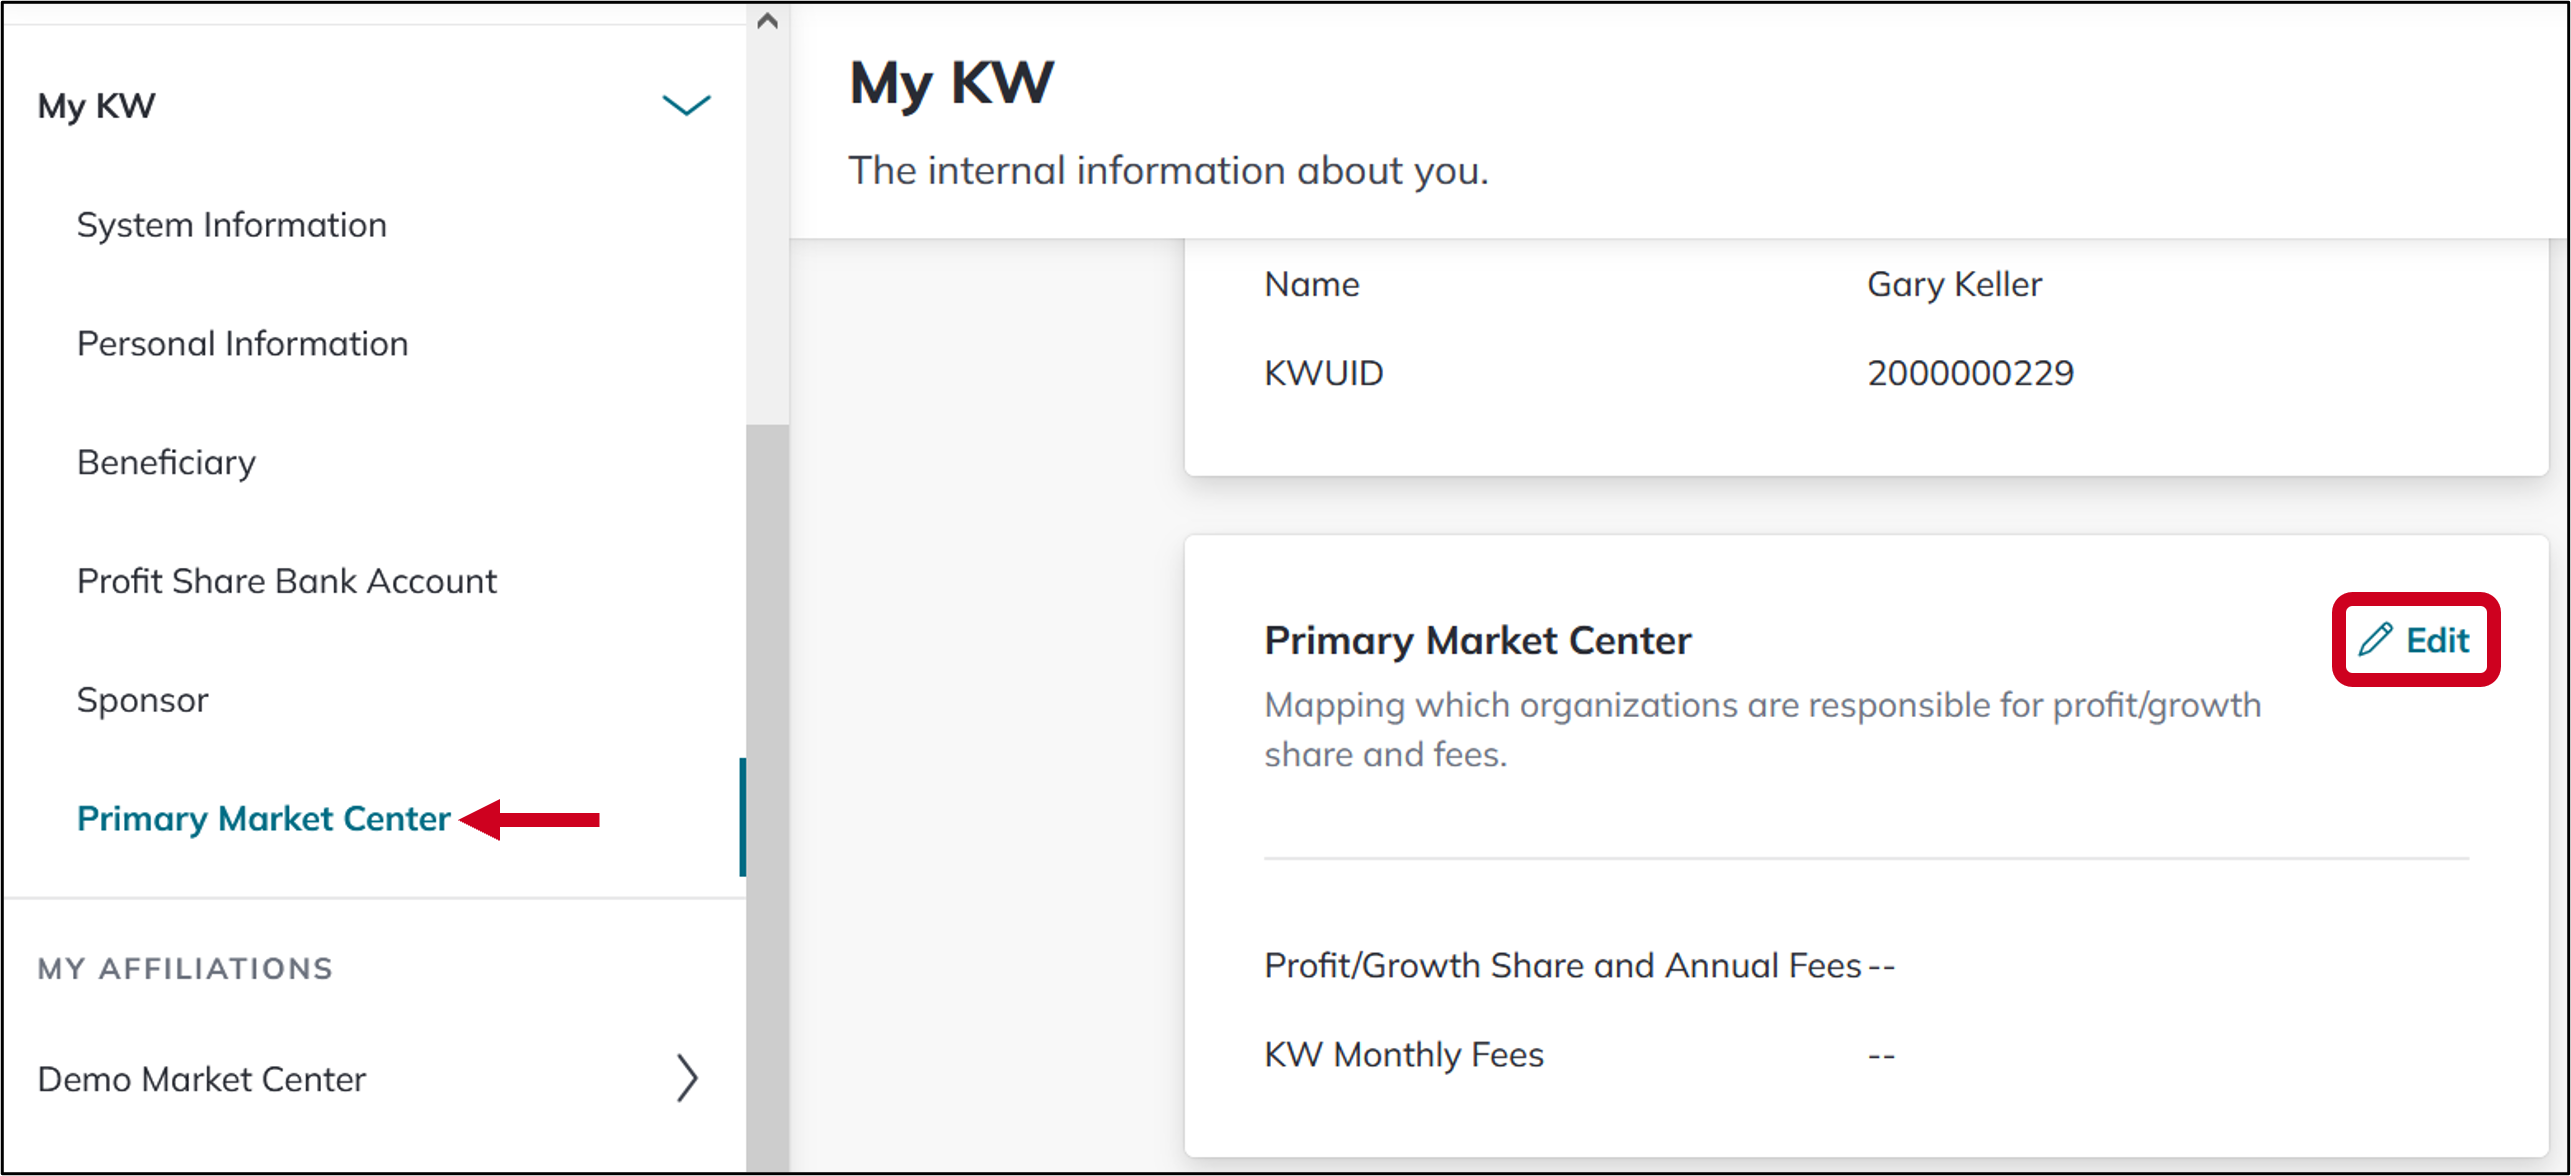Open Profit Share Bank Account section

pyautogui.click(x=286, y=581)
